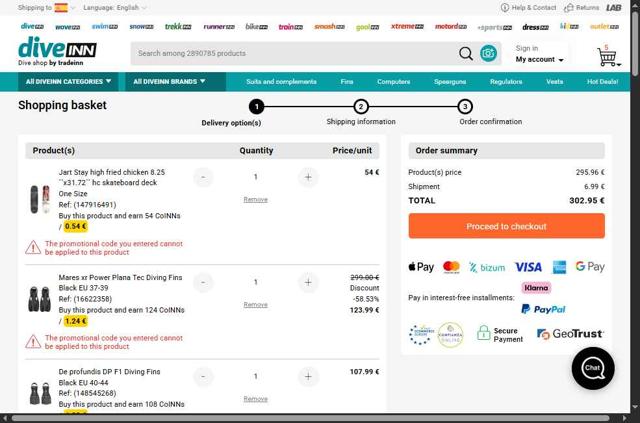
Task: Open the Regulators category
Action: (x=506, y=82)
